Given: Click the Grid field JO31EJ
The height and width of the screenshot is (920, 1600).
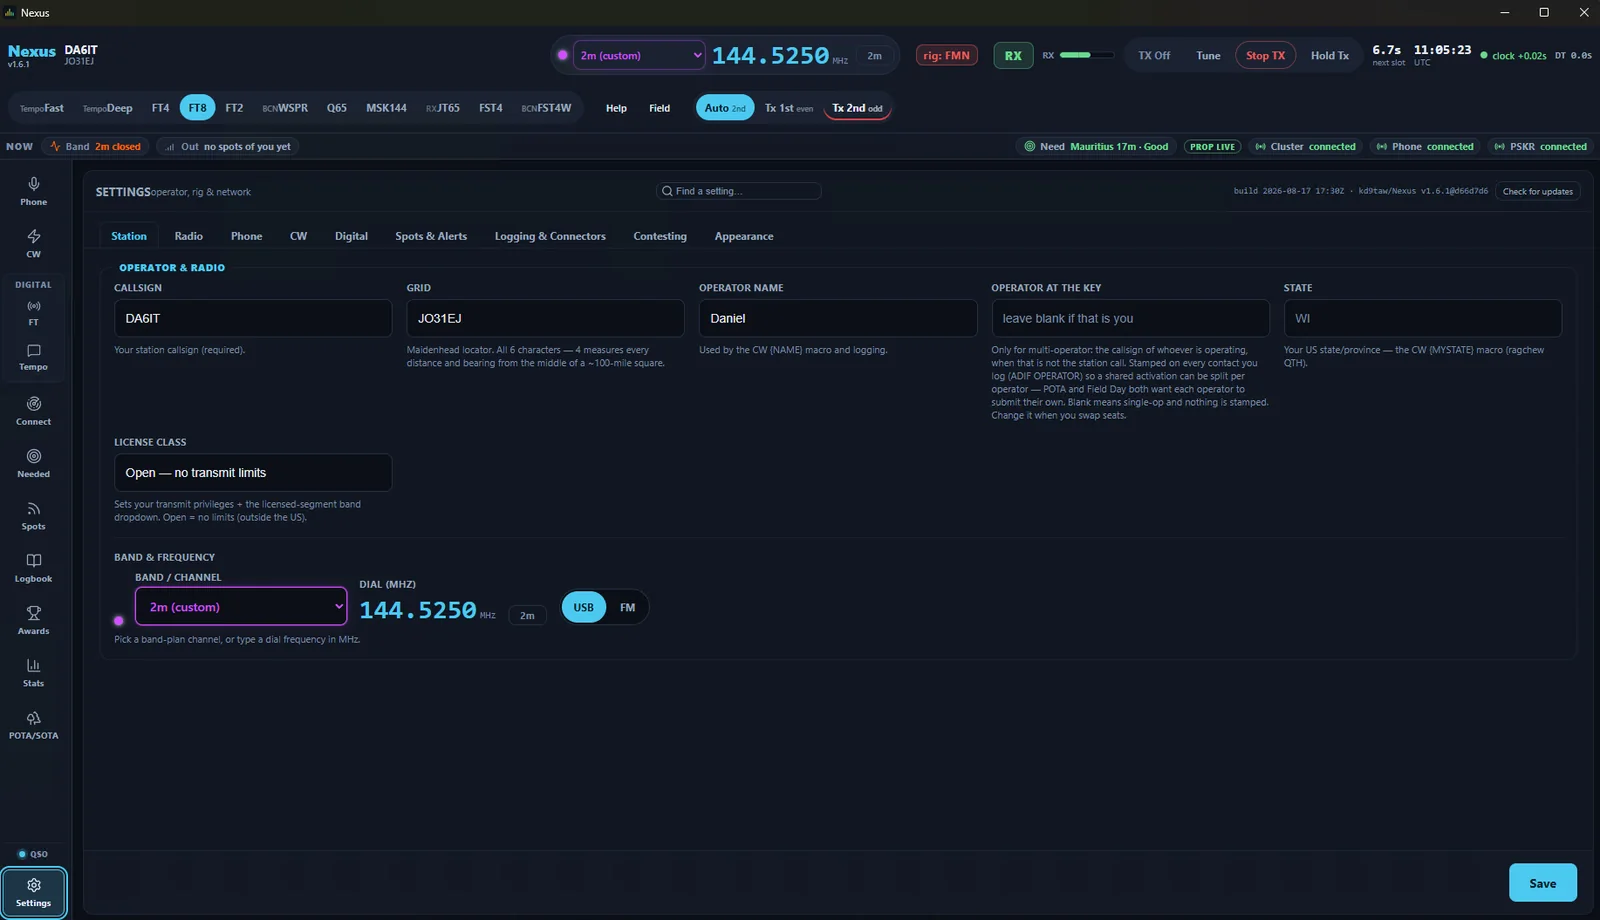Looking at the screenshot, I should [x=545, y=318].
